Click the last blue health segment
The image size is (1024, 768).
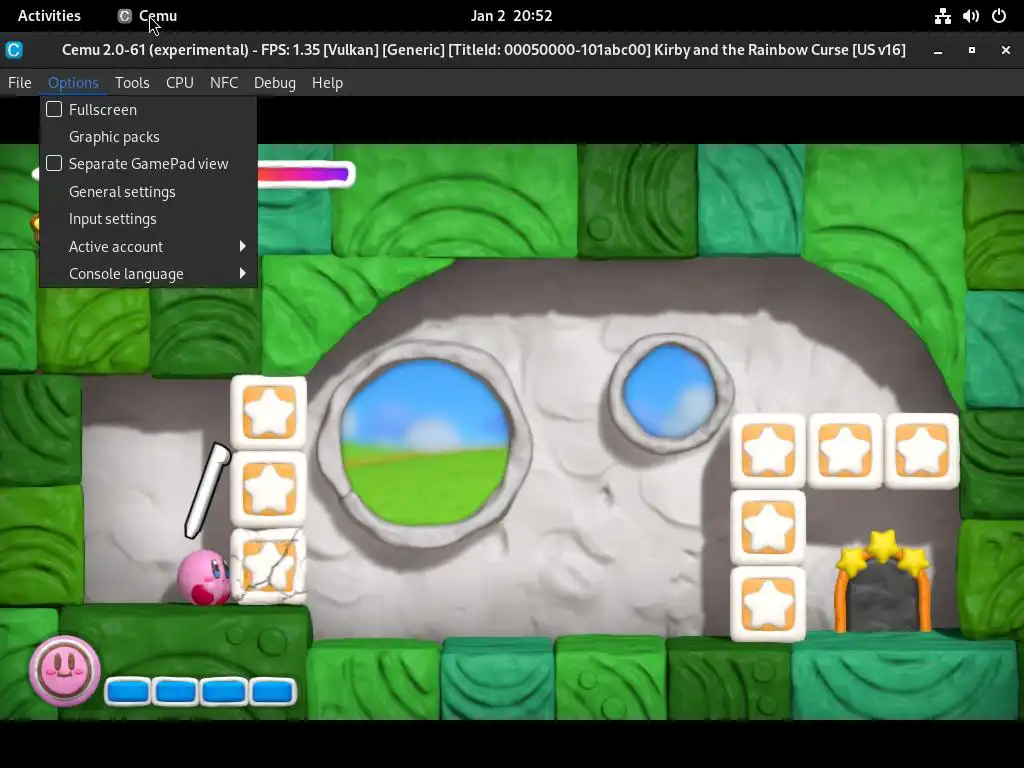point(272,692)
